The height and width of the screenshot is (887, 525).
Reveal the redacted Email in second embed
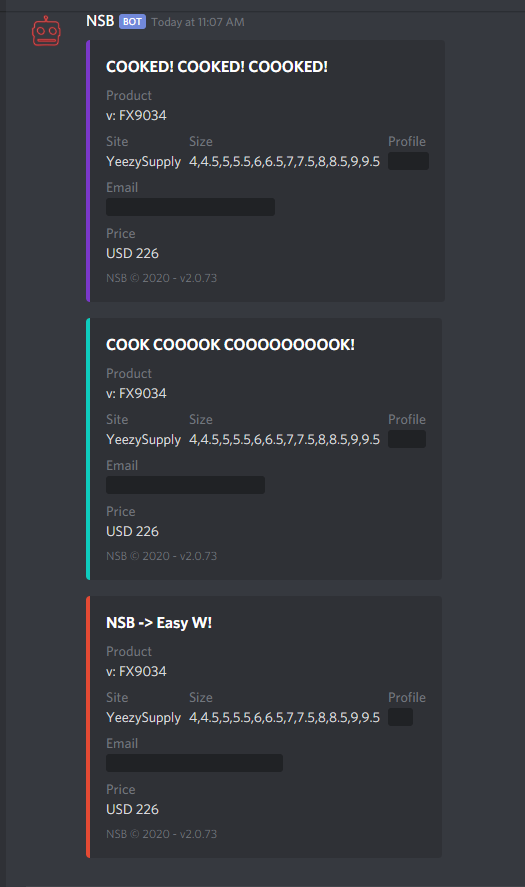click(186, 485)
